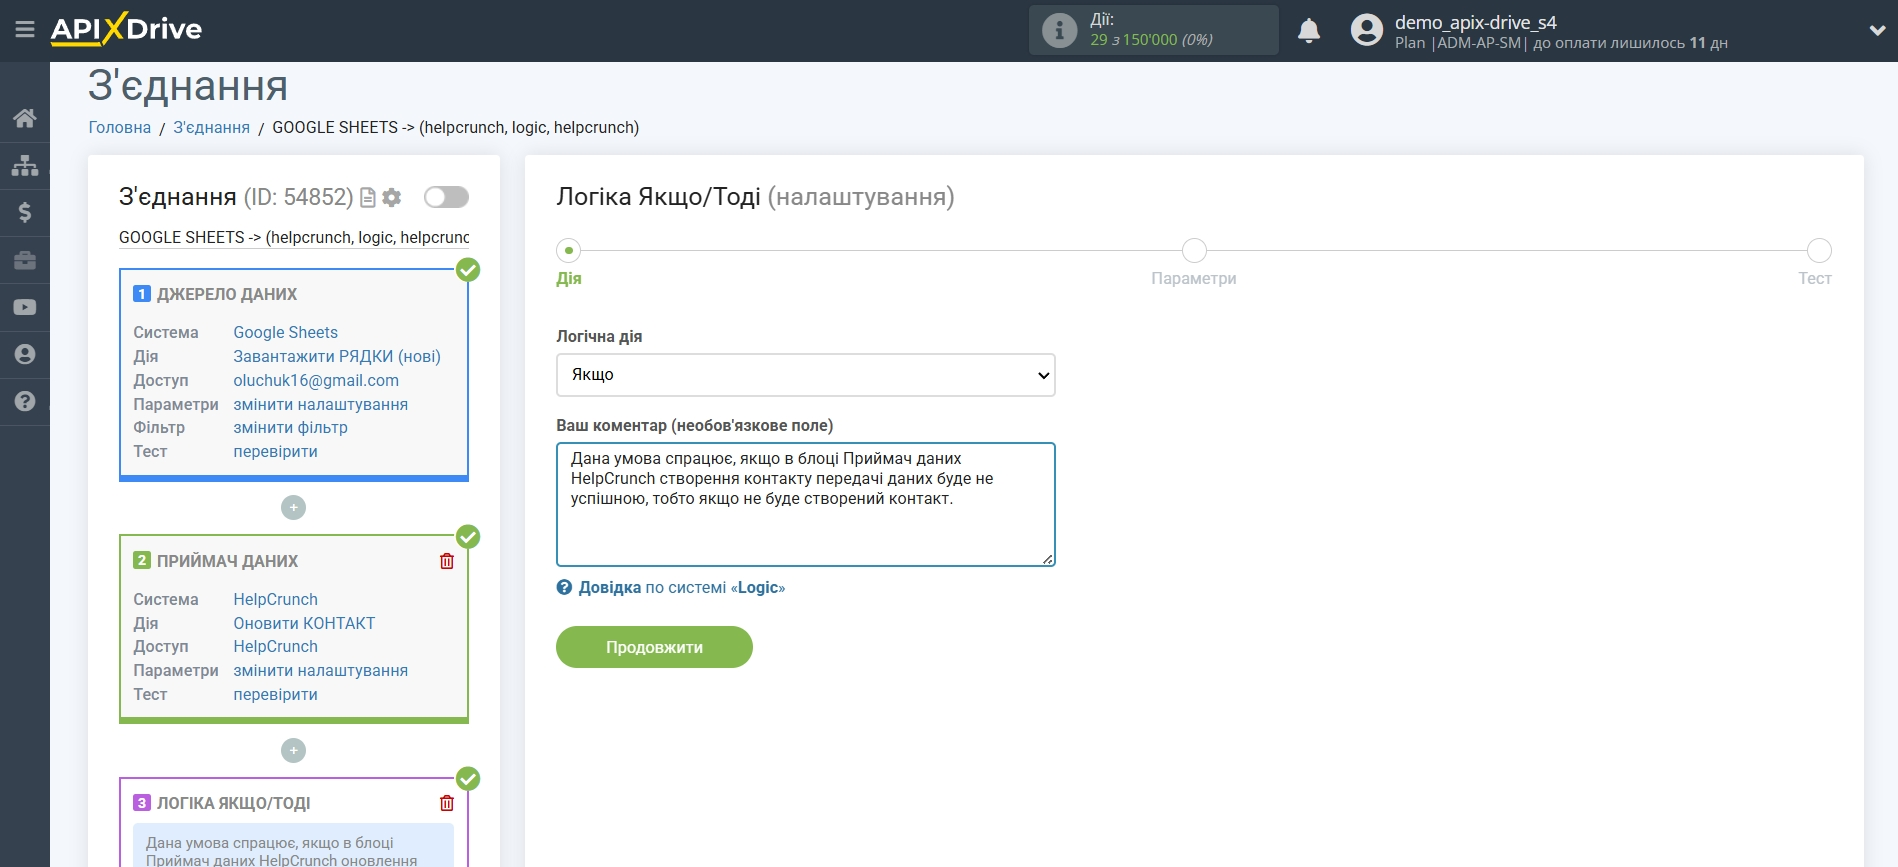The width and height of the screenshot is (1898, 867).
Task: Select the Дія step
Action: [569, 251]
